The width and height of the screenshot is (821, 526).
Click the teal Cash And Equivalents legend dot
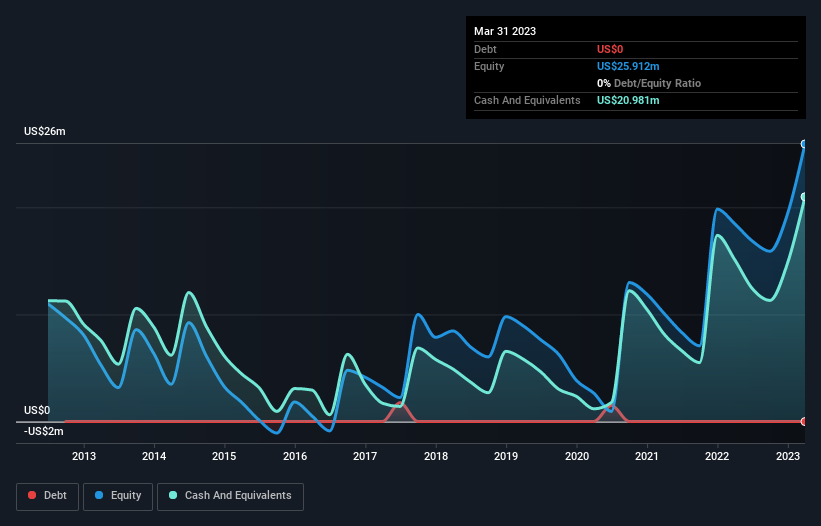click(173, 495)
